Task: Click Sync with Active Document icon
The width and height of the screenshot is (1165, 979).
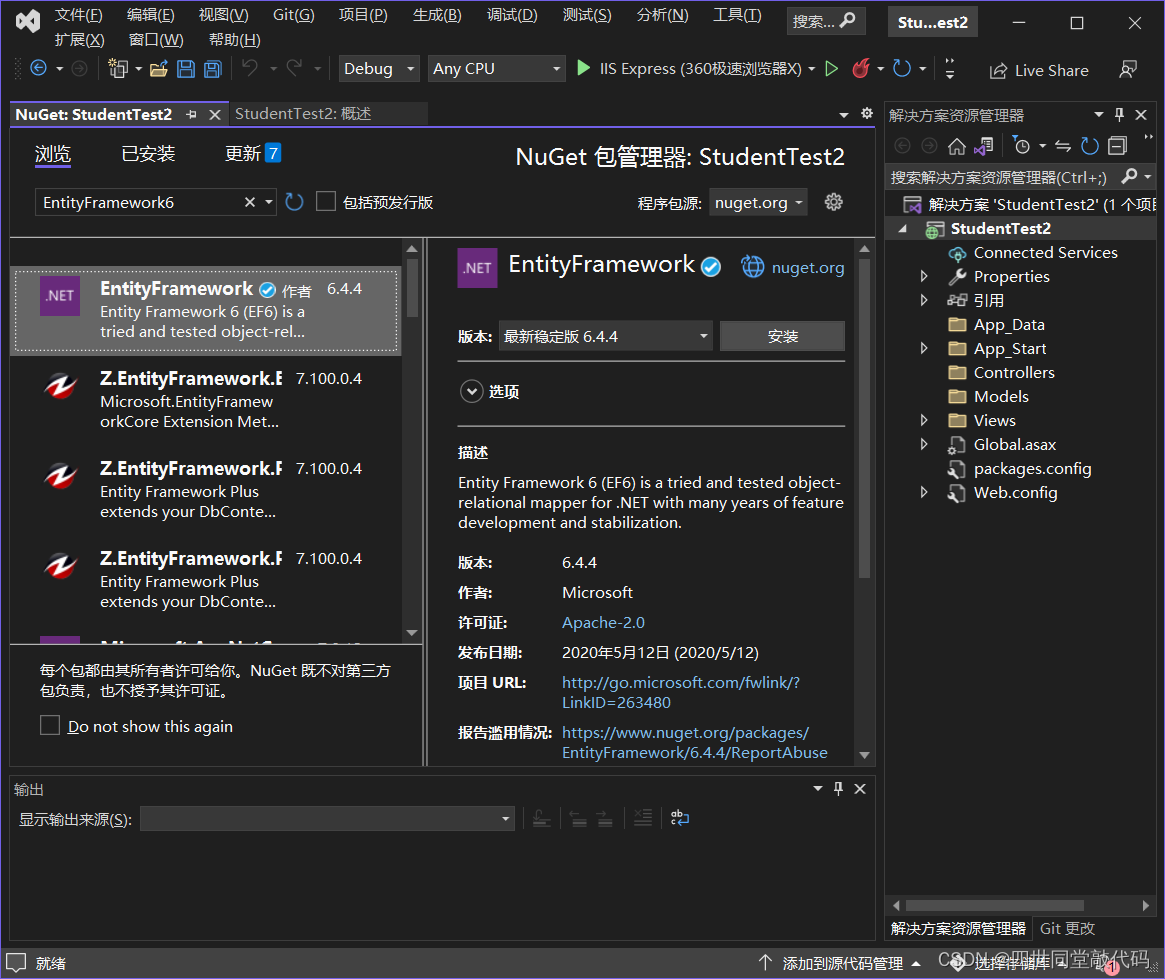Action: point(1063,146)
